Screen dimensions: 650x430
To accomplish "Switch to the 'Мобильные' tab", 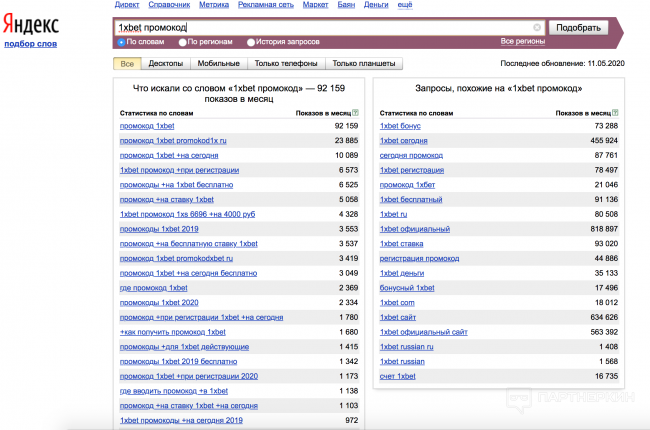I will (218, 64).
